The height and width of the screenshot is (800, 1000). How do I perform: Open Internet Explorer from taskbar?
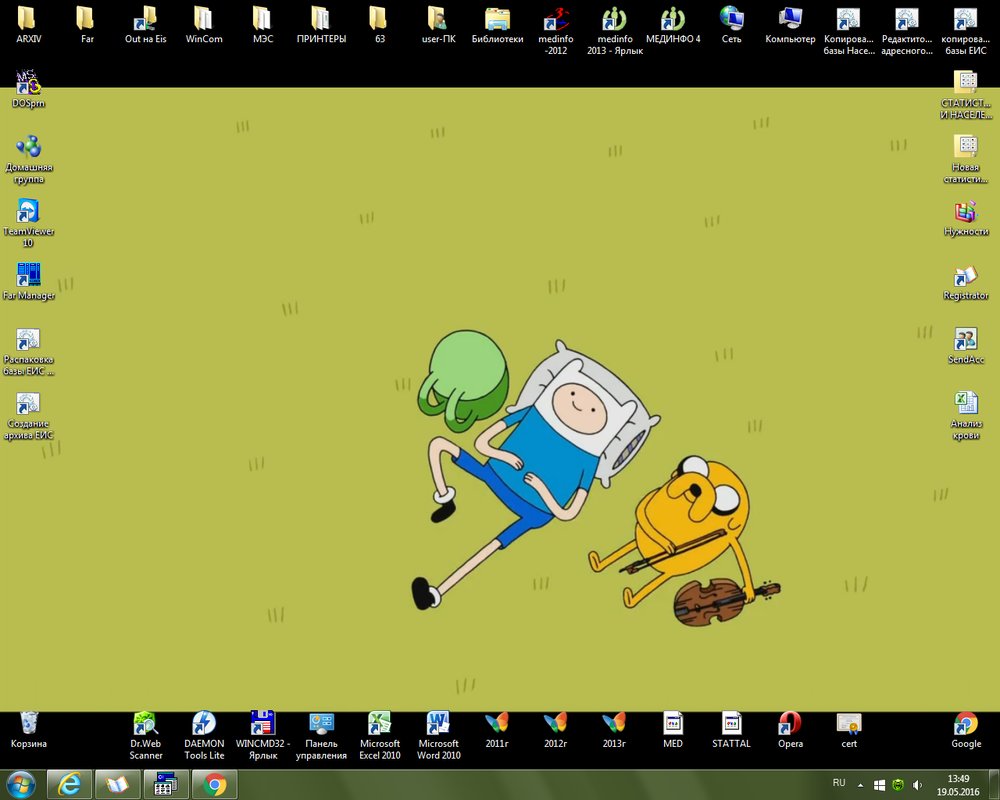(x=69, y=784)
